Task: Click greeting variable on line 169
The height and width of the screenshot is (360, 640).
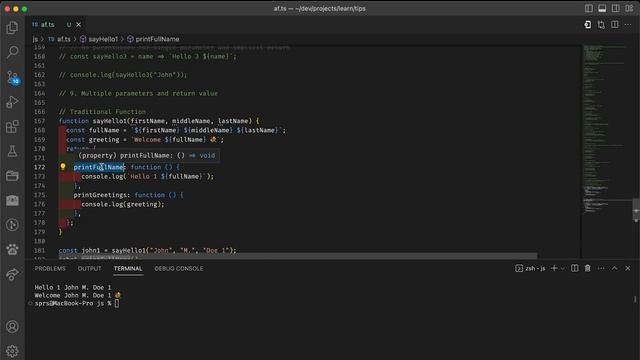Action: point(104,140)
